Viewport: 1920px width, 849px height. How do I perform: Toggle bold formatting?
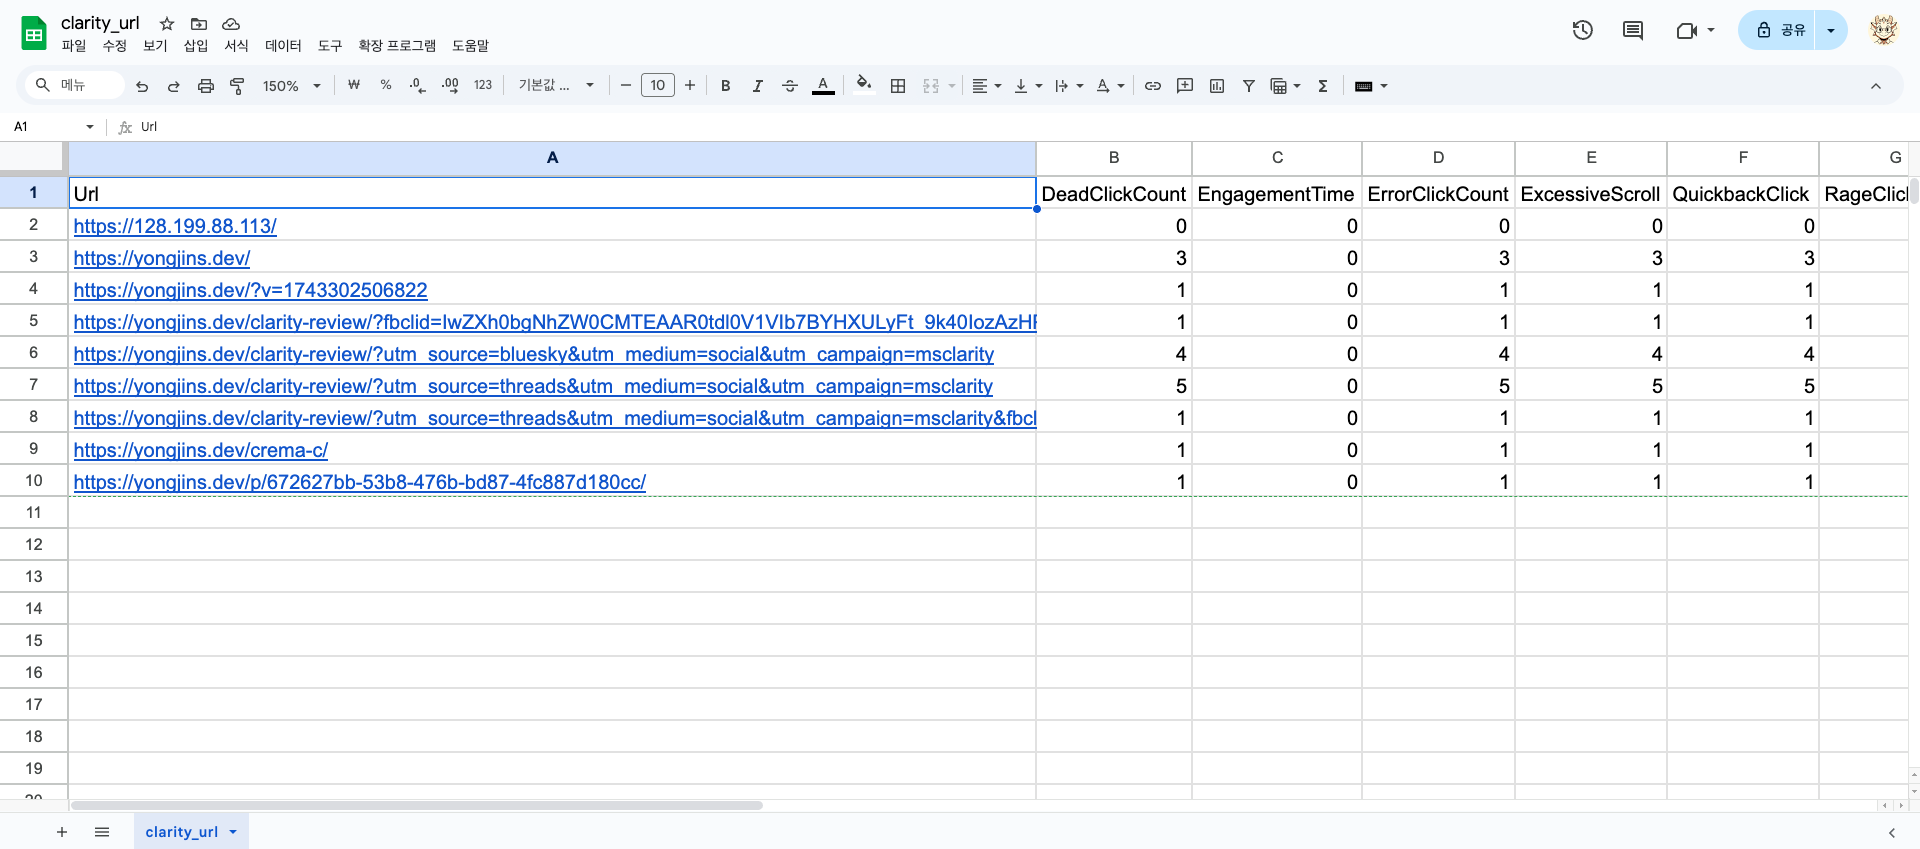pos(726,86)
